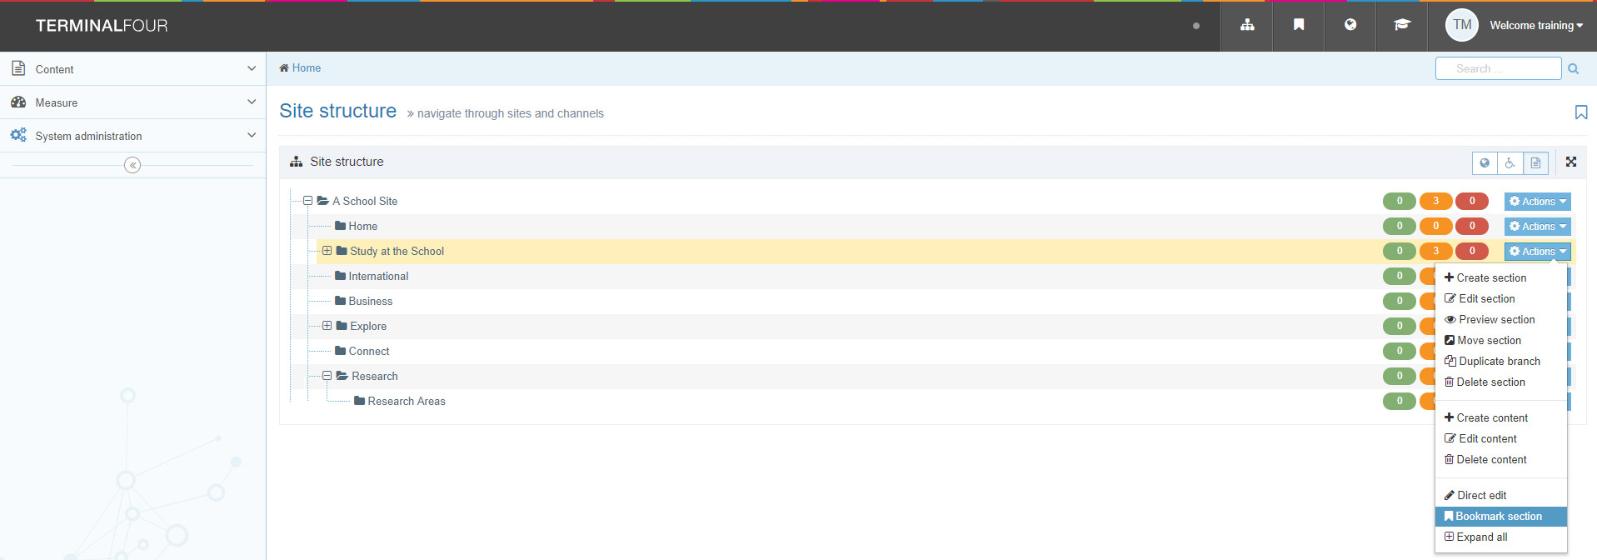This screenshot has width=1597, height=560.
Task: Choose Create content from the menu
Action: [x=1501, y=418]
